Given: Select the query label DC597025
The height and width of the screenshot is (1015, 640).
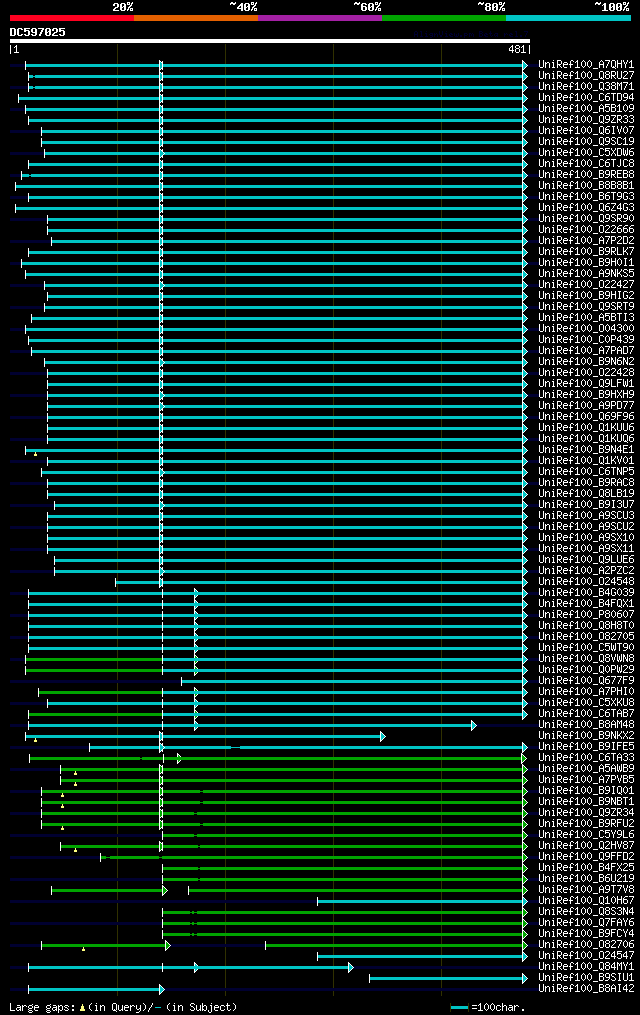Looking at the screenshot, I should 38,32.
